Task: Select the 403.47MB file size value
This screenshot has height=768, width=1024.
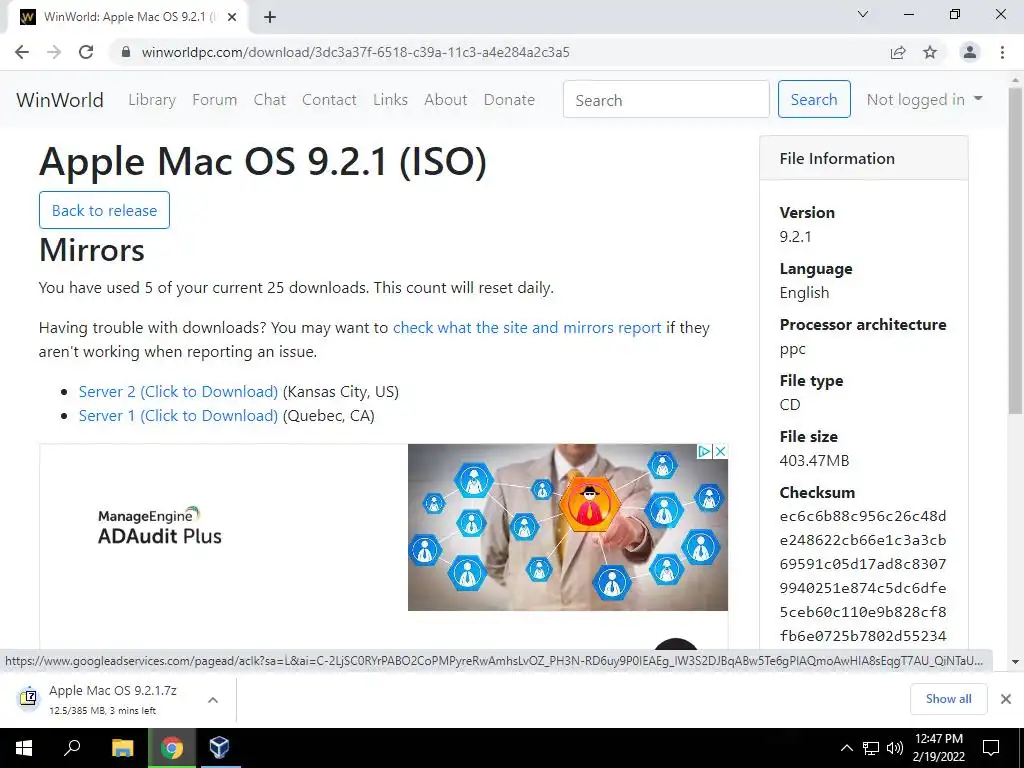Action: pos(814,461)
